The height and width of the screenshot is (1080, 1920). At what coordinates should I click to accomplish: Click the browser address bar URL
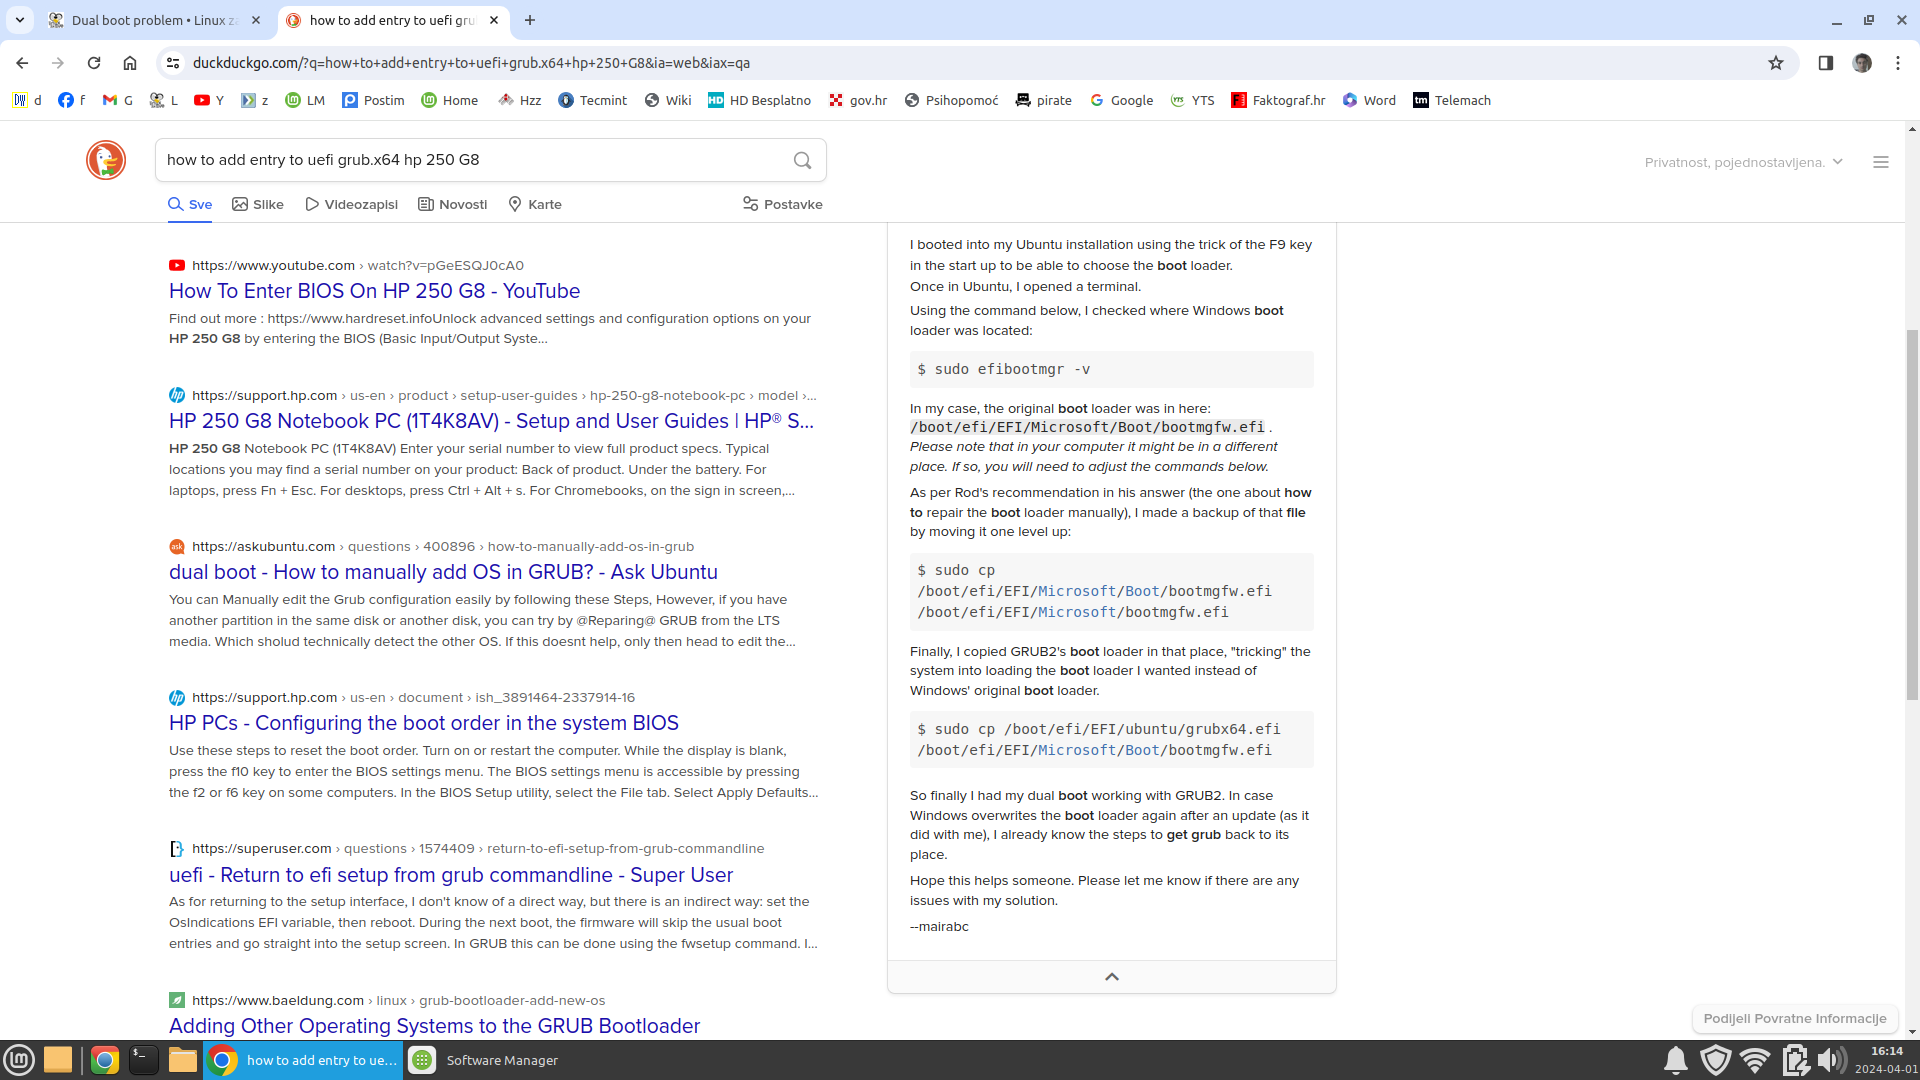click(471, 63)
